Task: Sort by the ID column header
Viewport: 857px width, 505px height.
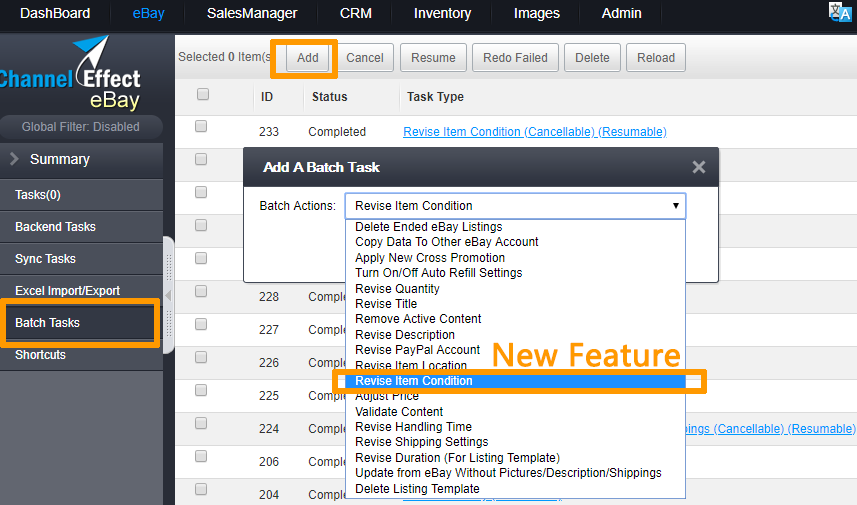Action: tap(267, 97)
